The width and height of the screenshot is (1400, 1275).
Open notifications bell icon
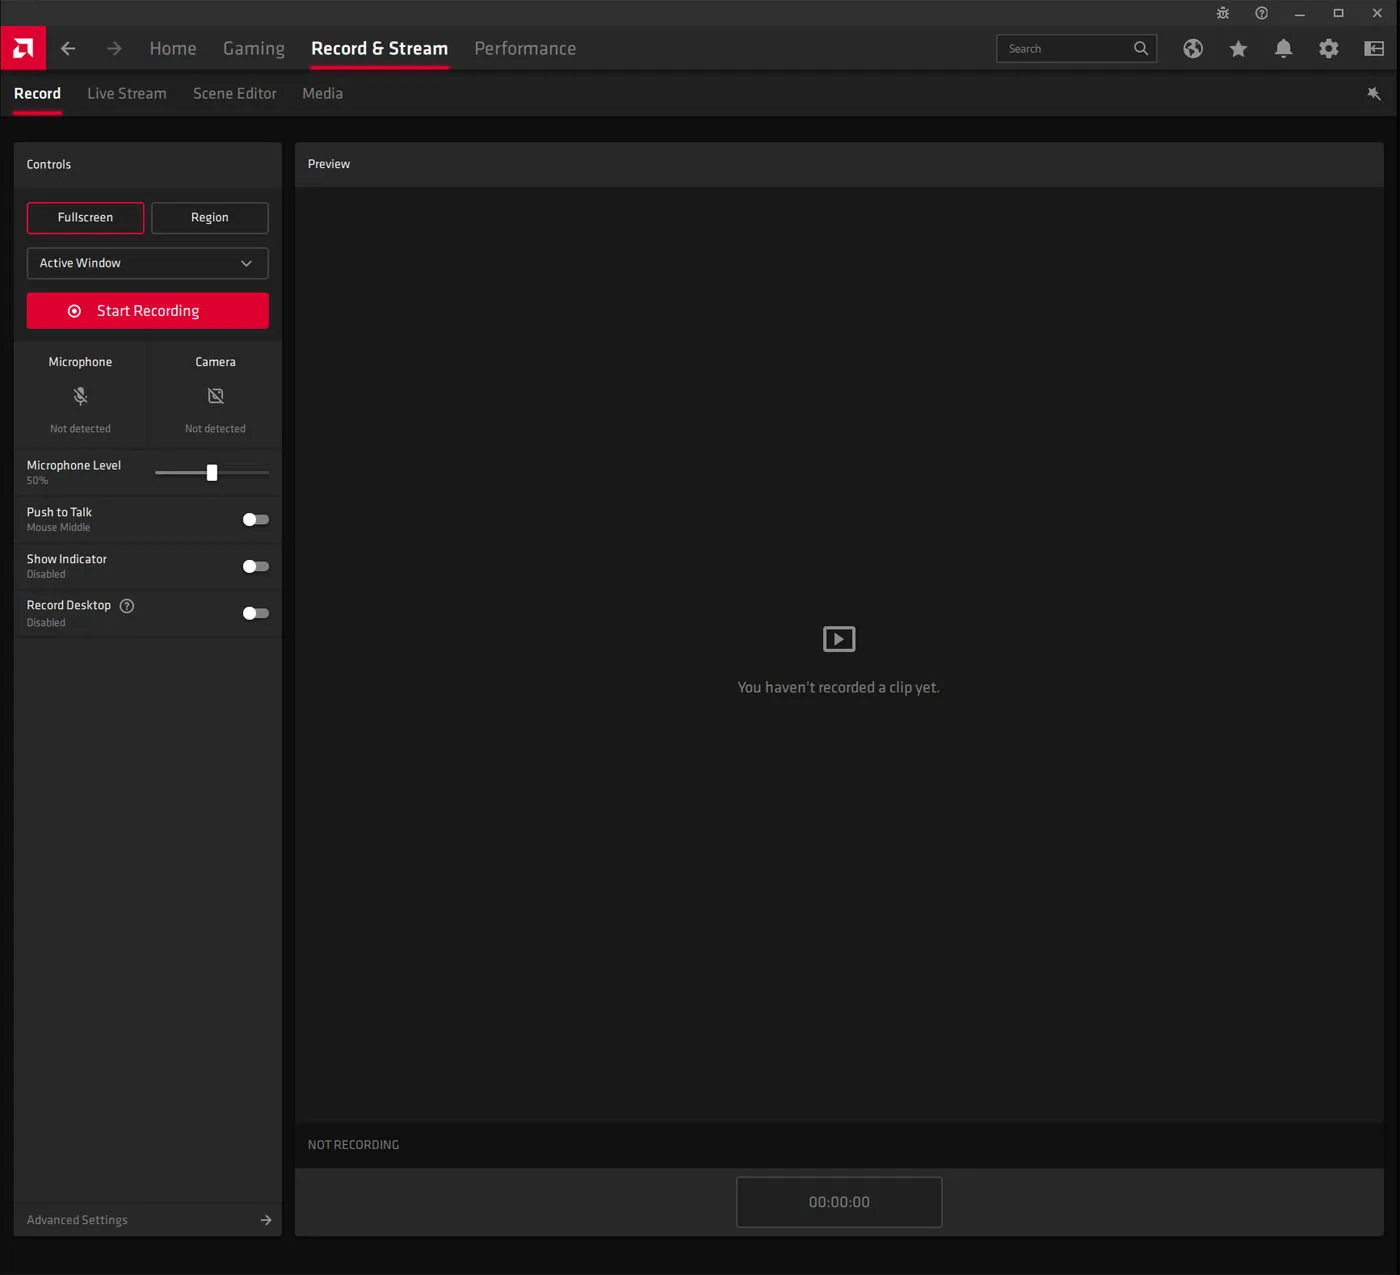[1283, 48]
